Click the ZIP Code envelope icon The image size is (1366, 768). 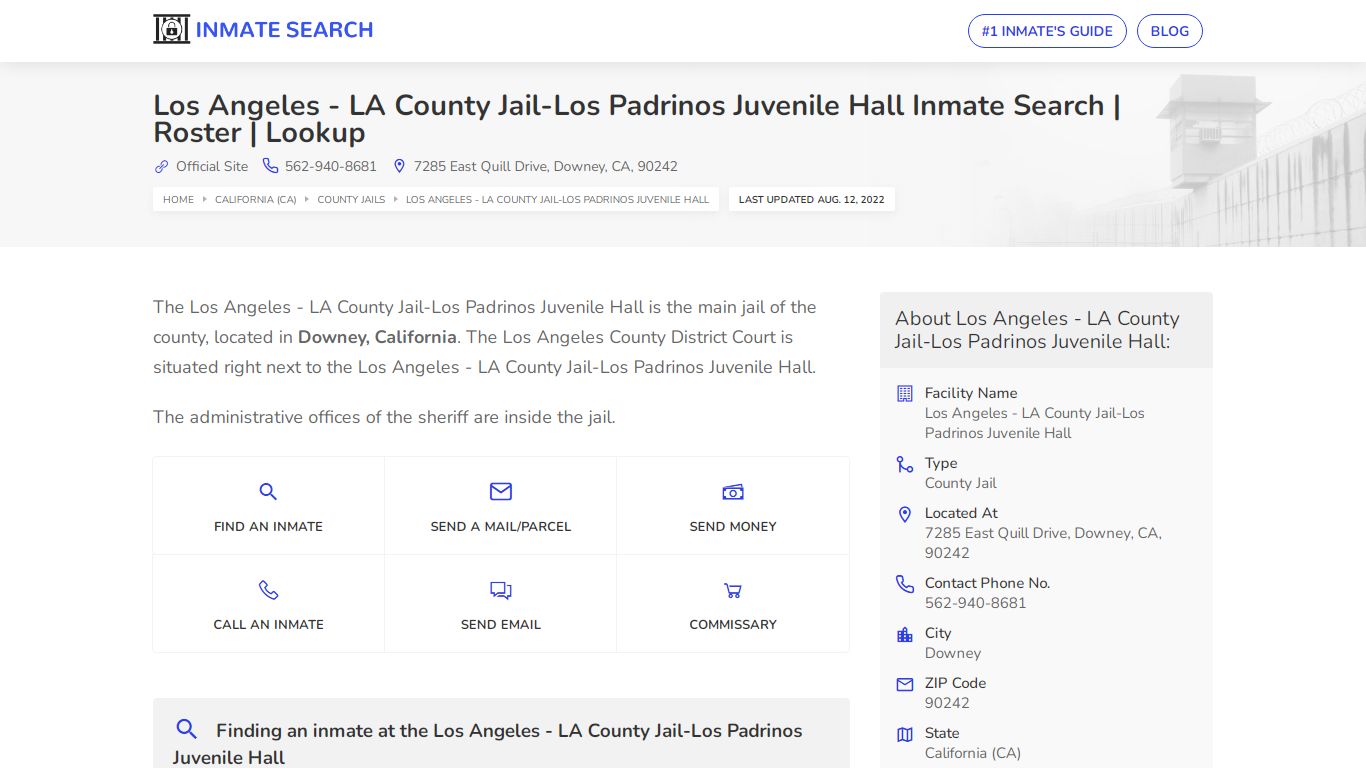pos(905,684)
